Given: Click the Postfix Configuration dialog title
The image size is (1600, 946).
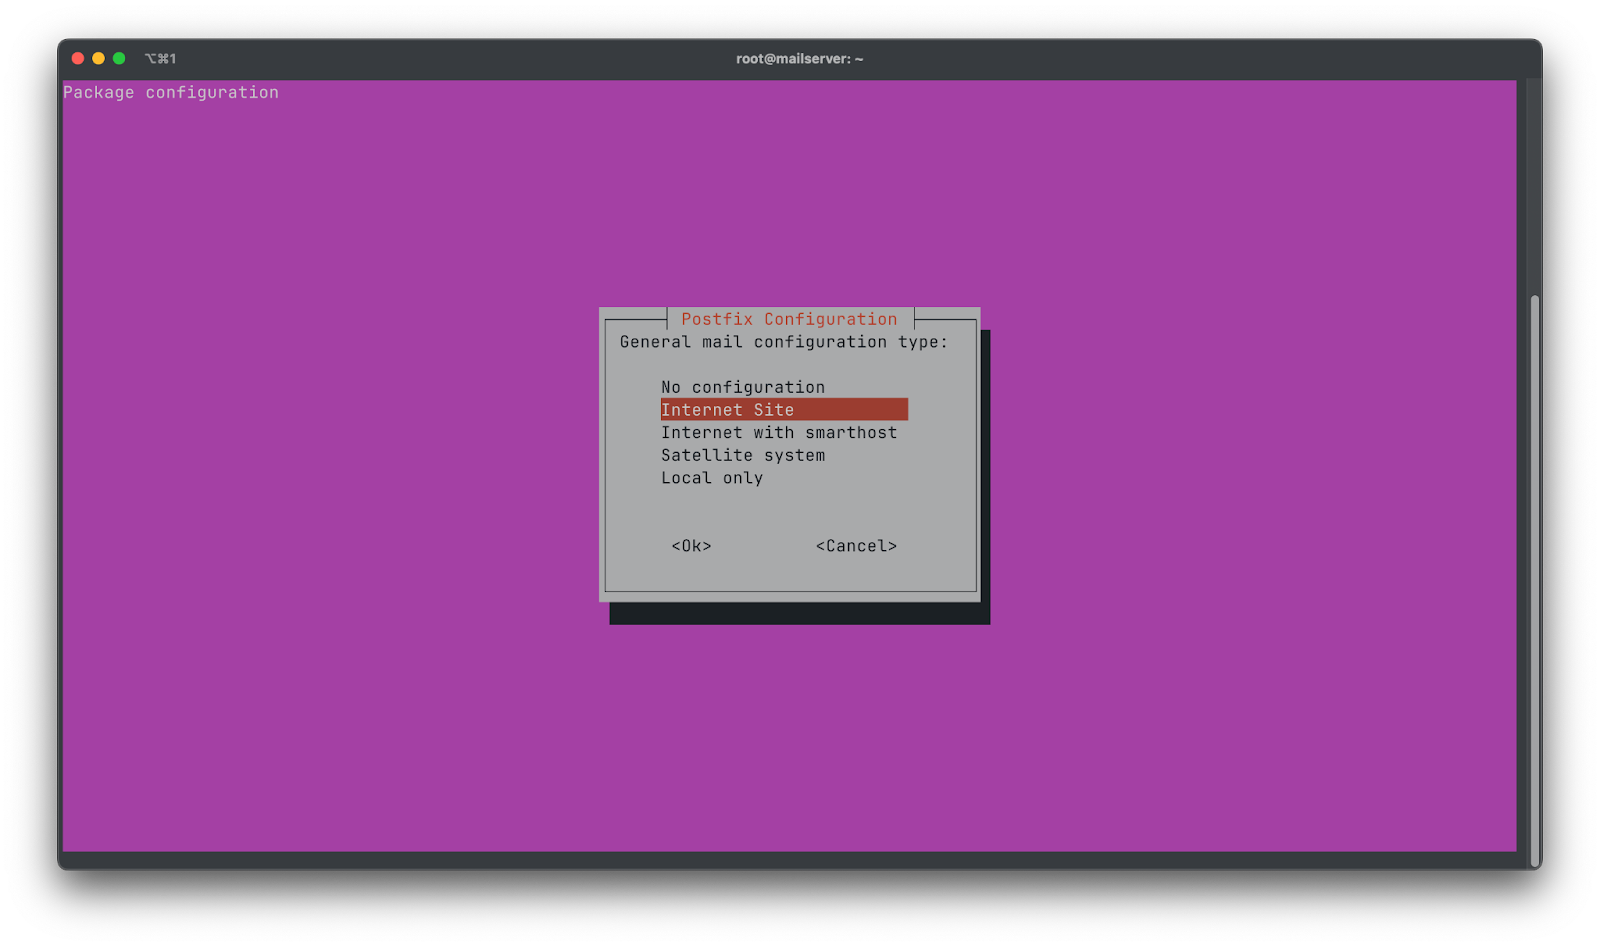Looking at the screenshot, I should click(x=789, y=319).
